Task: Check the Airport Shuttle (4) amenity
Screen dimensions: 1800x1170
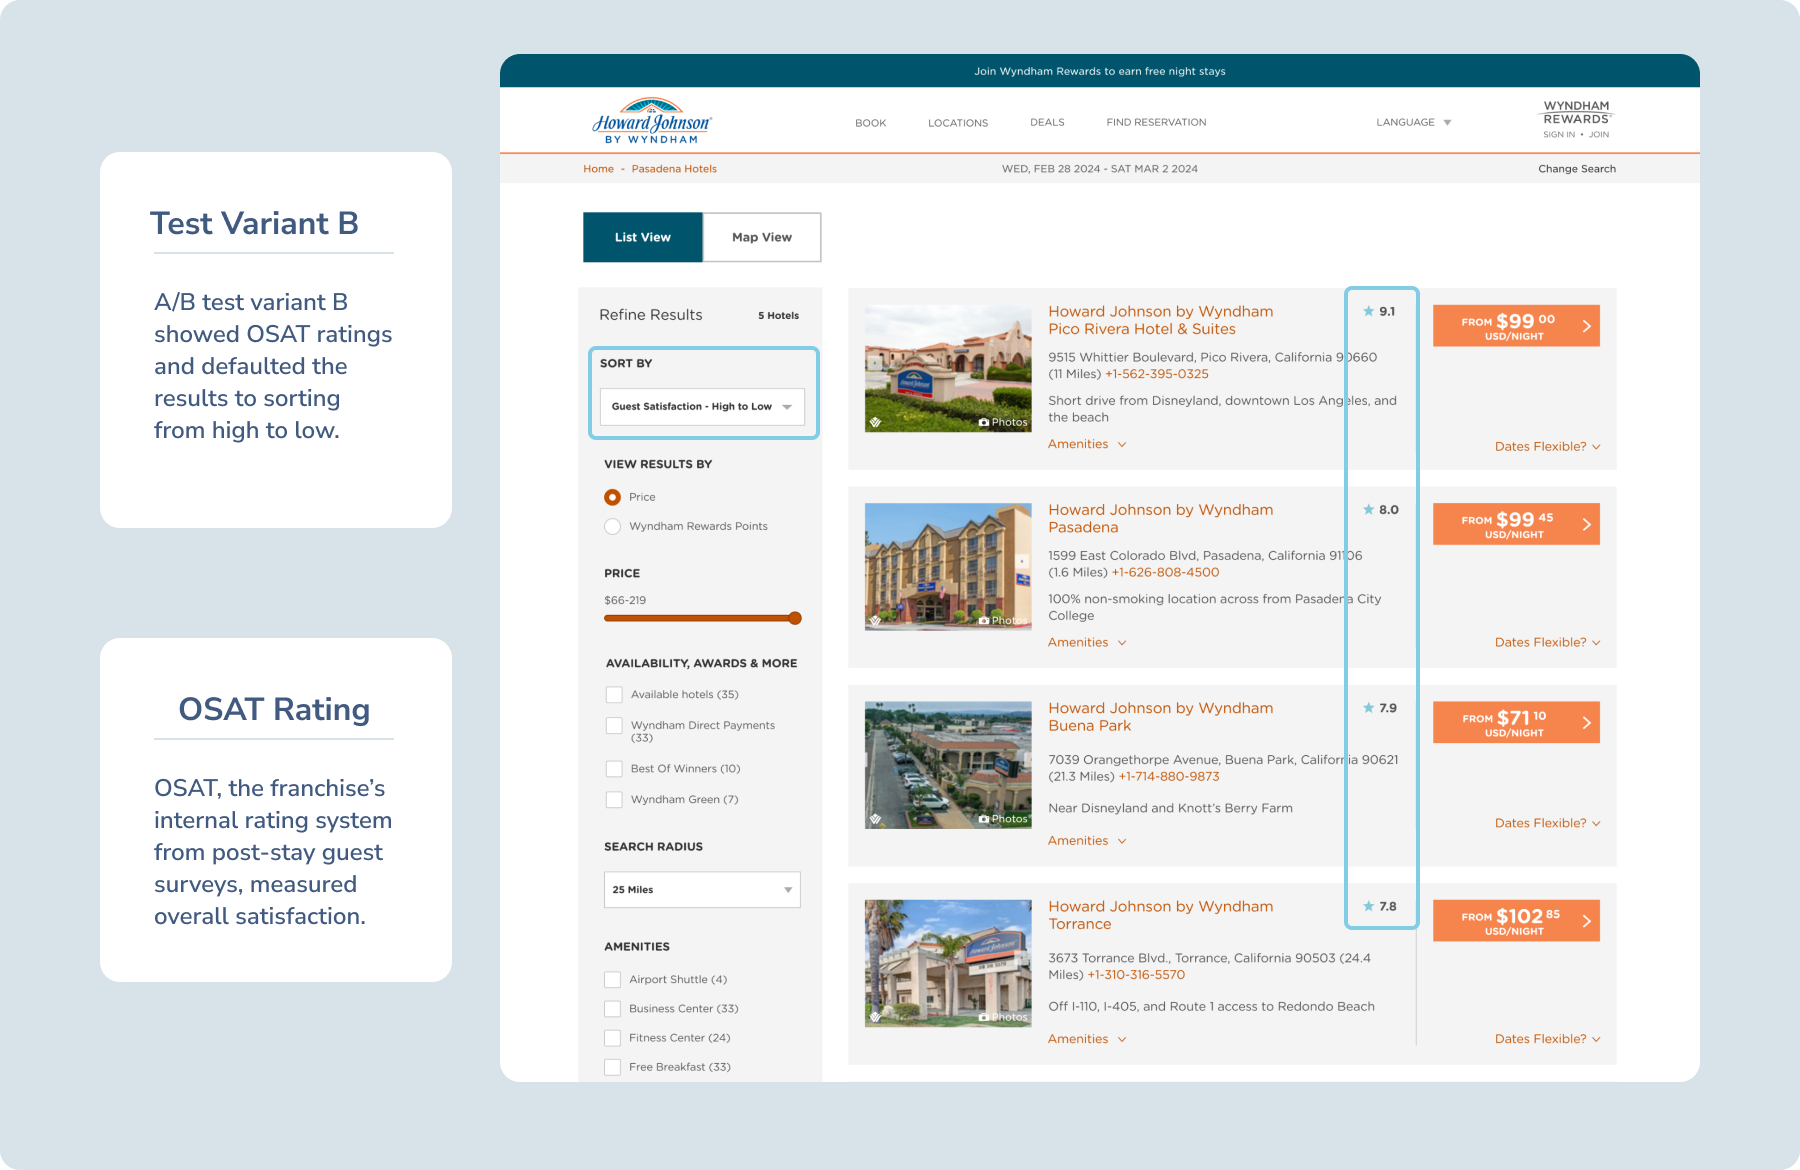Action: 612,979
